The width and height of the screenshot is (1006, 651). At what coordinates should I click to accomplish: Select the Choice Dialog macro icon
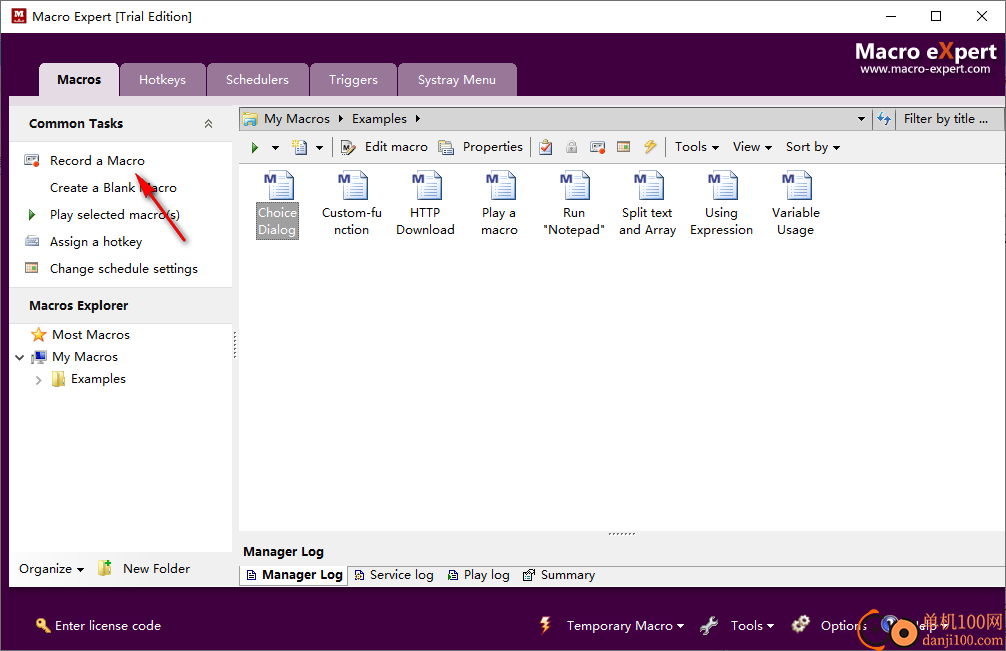tap(278, 204)
